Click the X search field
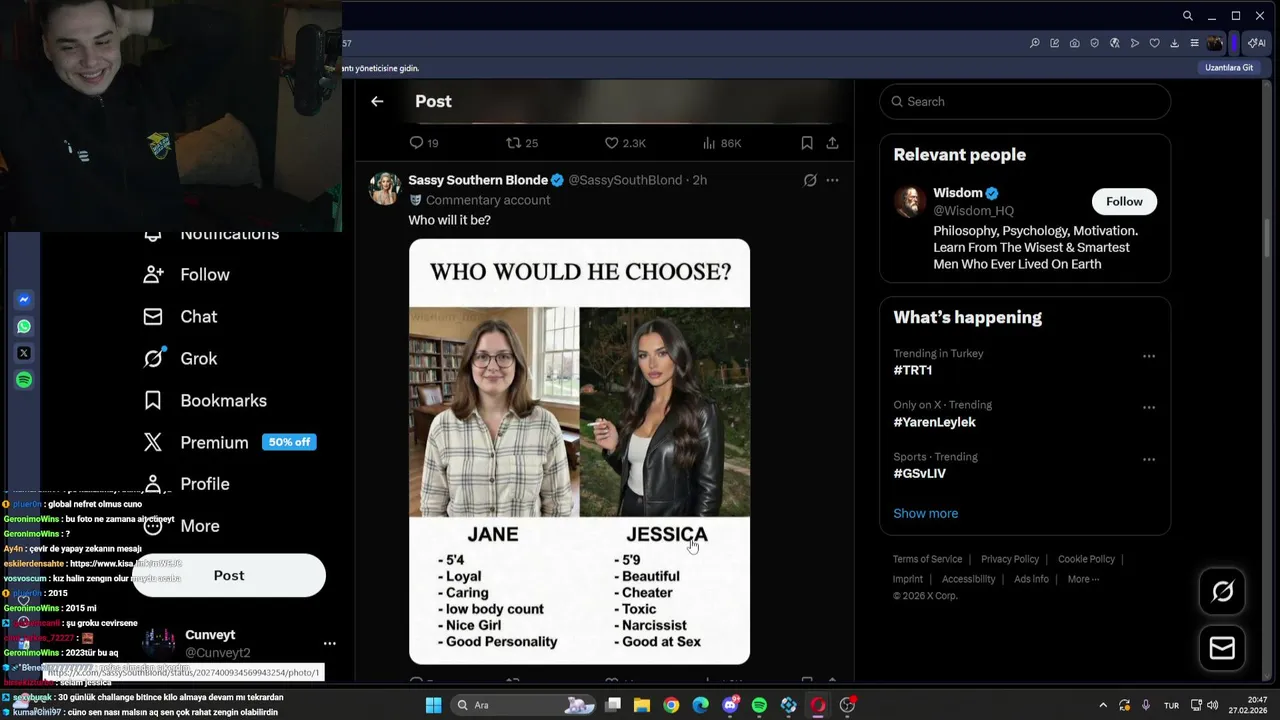1280x720 pixels. tap(1025, 101)
